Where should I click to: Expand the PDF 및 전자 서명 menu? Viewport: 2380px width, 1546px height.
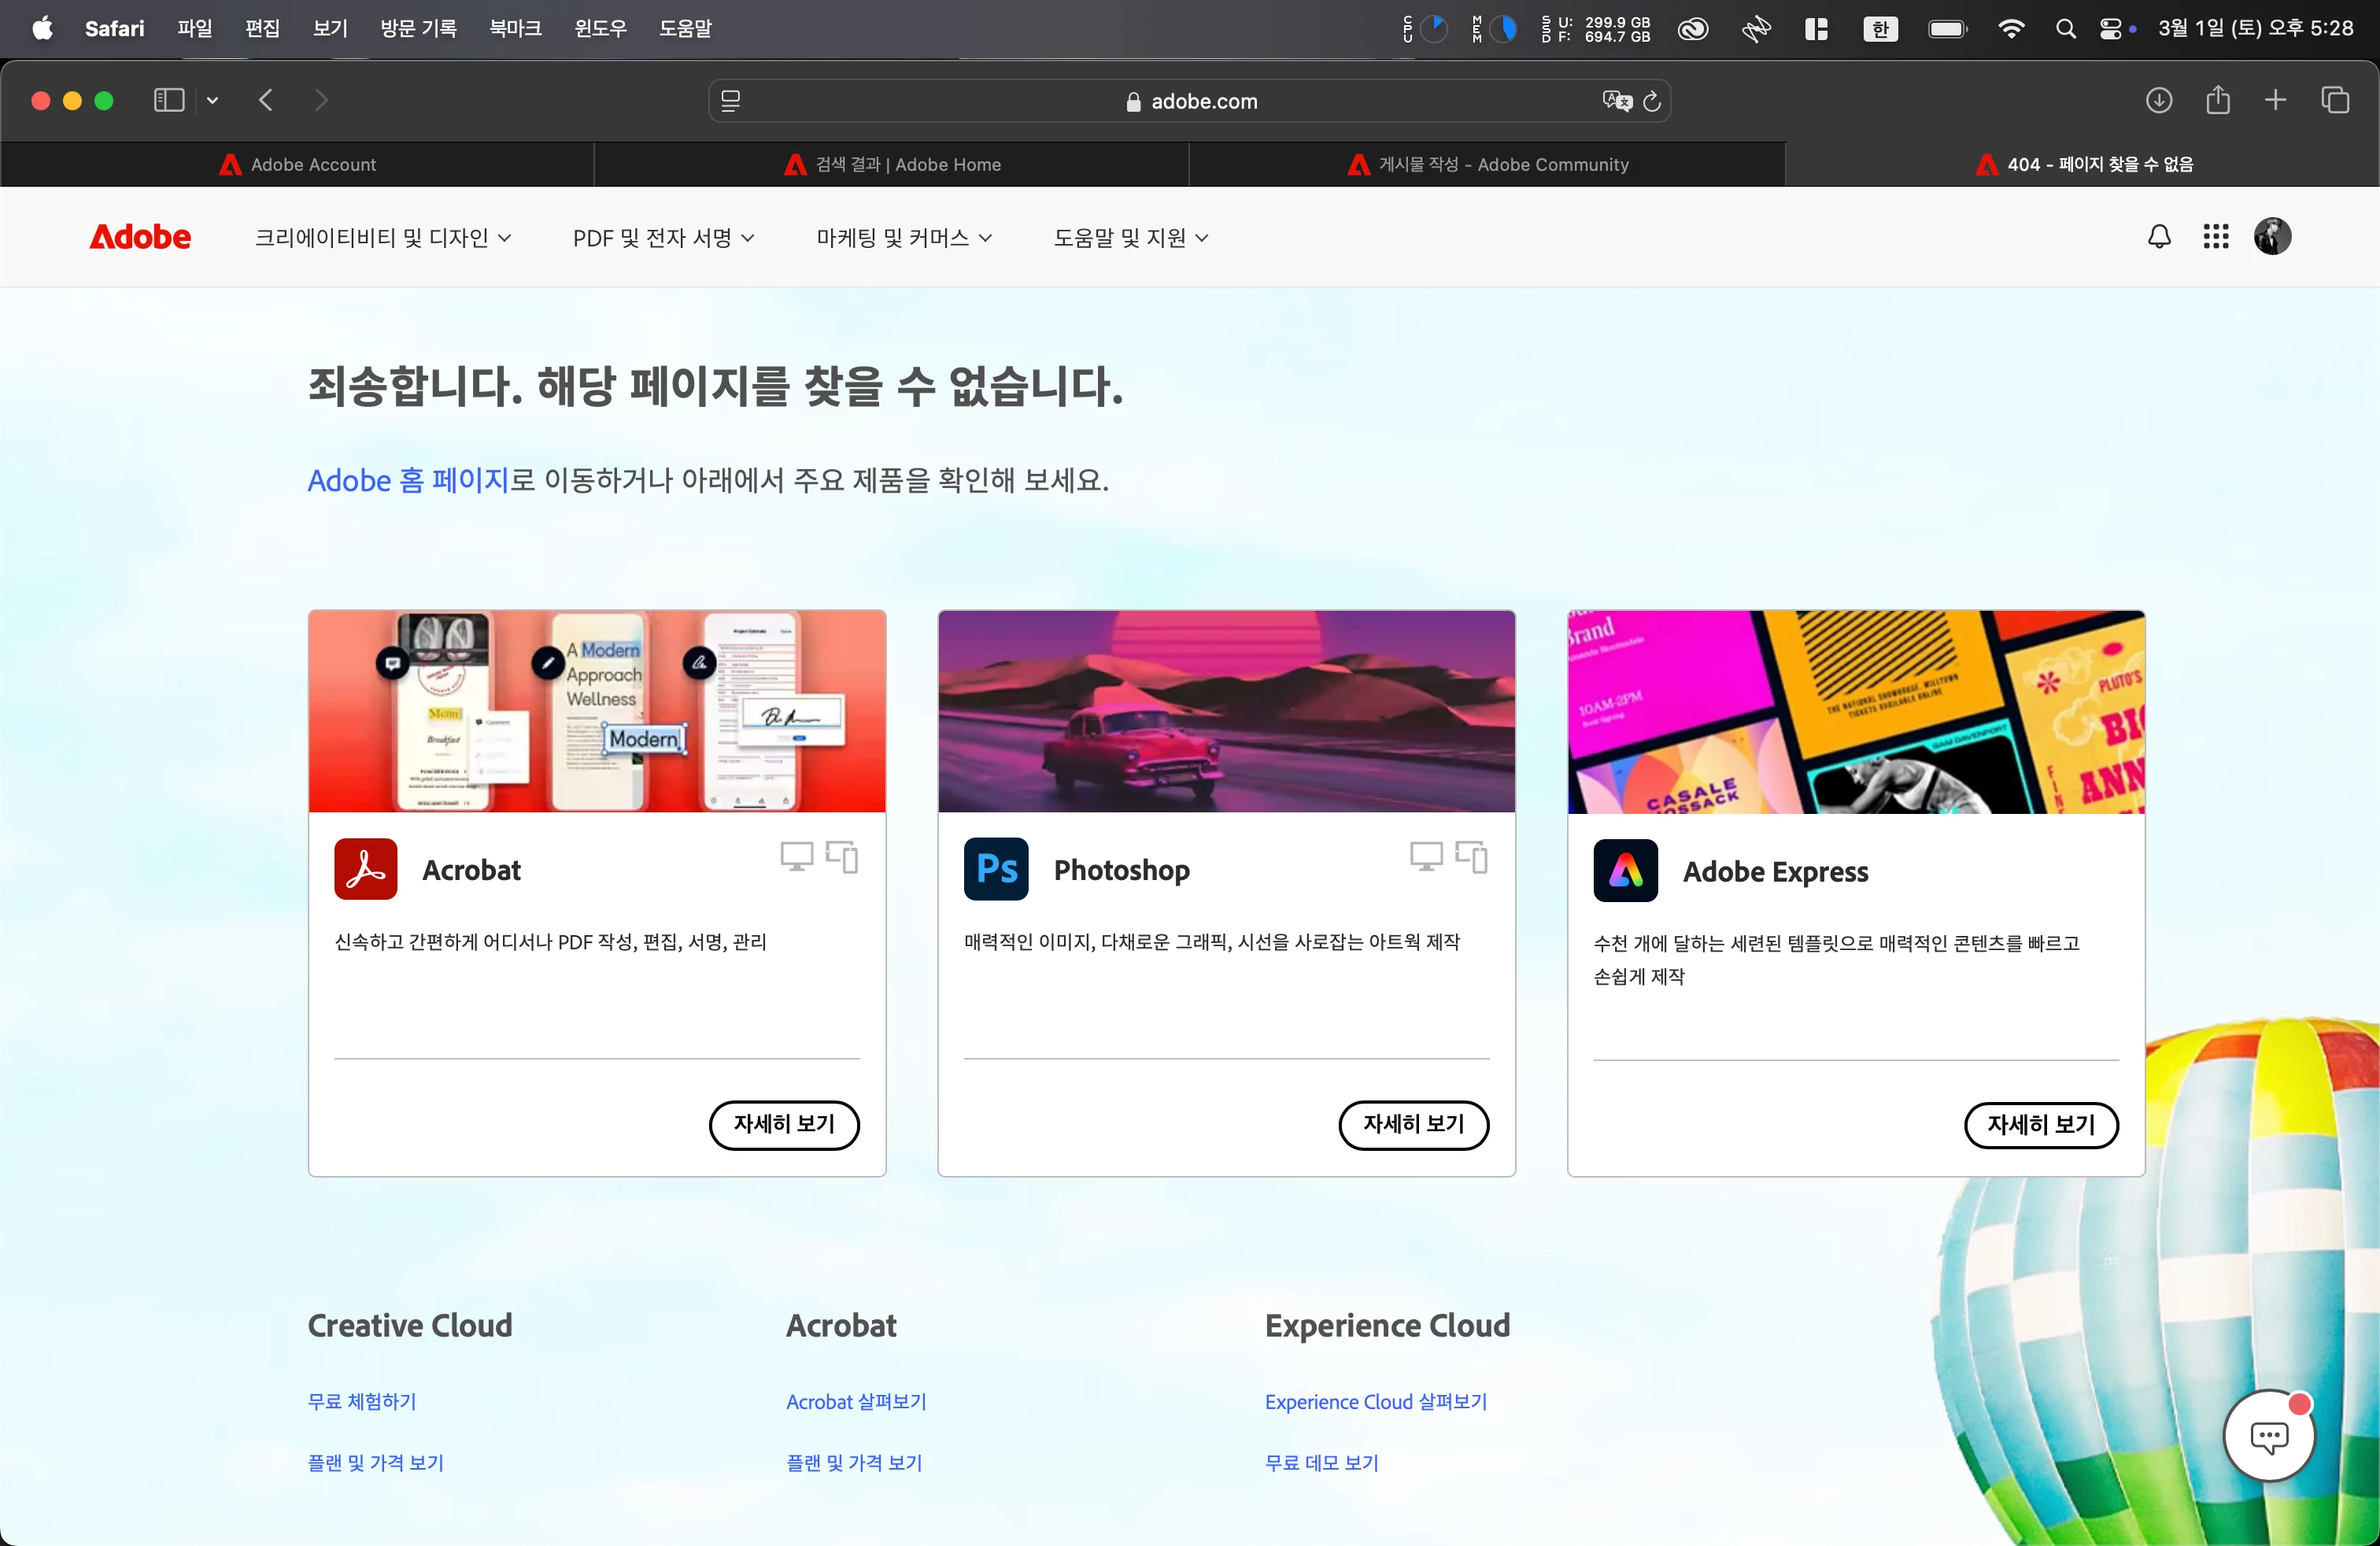[x=663, y=238]
